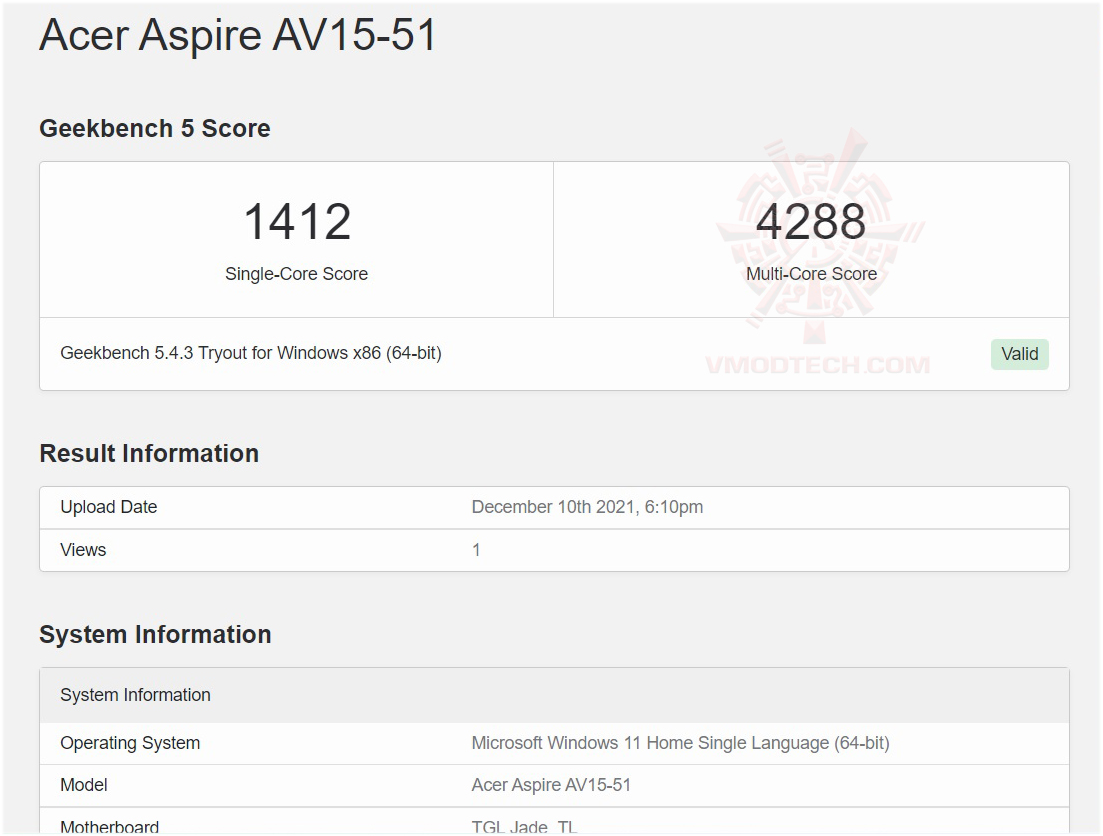Click the 1412 single-core score number
This screenshot has height=836, width=1103.
coord(297,222)
